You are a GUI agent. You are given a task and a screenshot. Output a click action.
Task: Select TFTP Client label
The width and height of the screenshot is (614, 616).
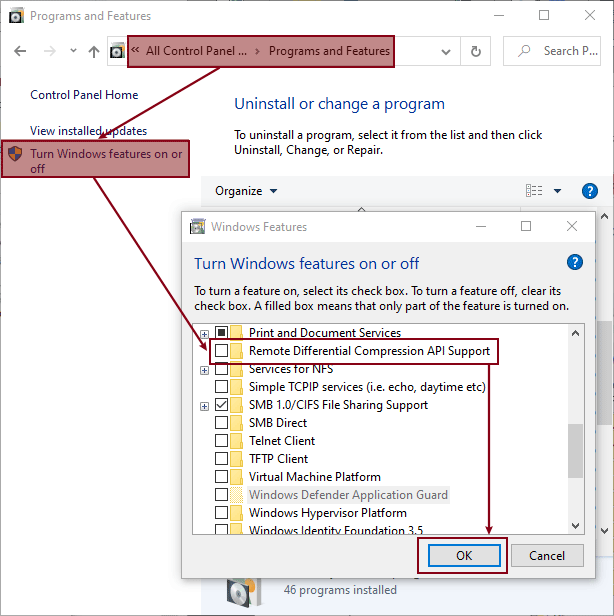279,458
